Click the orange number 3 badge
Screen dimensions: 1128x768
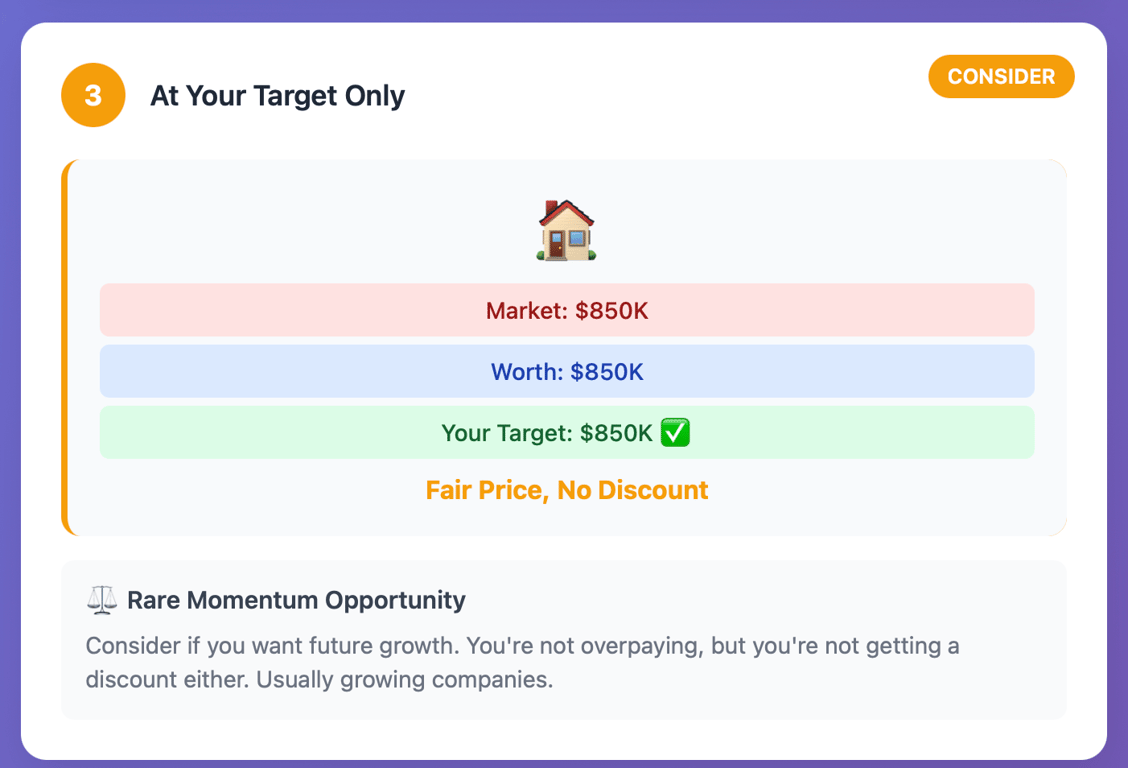click(93, 95)
